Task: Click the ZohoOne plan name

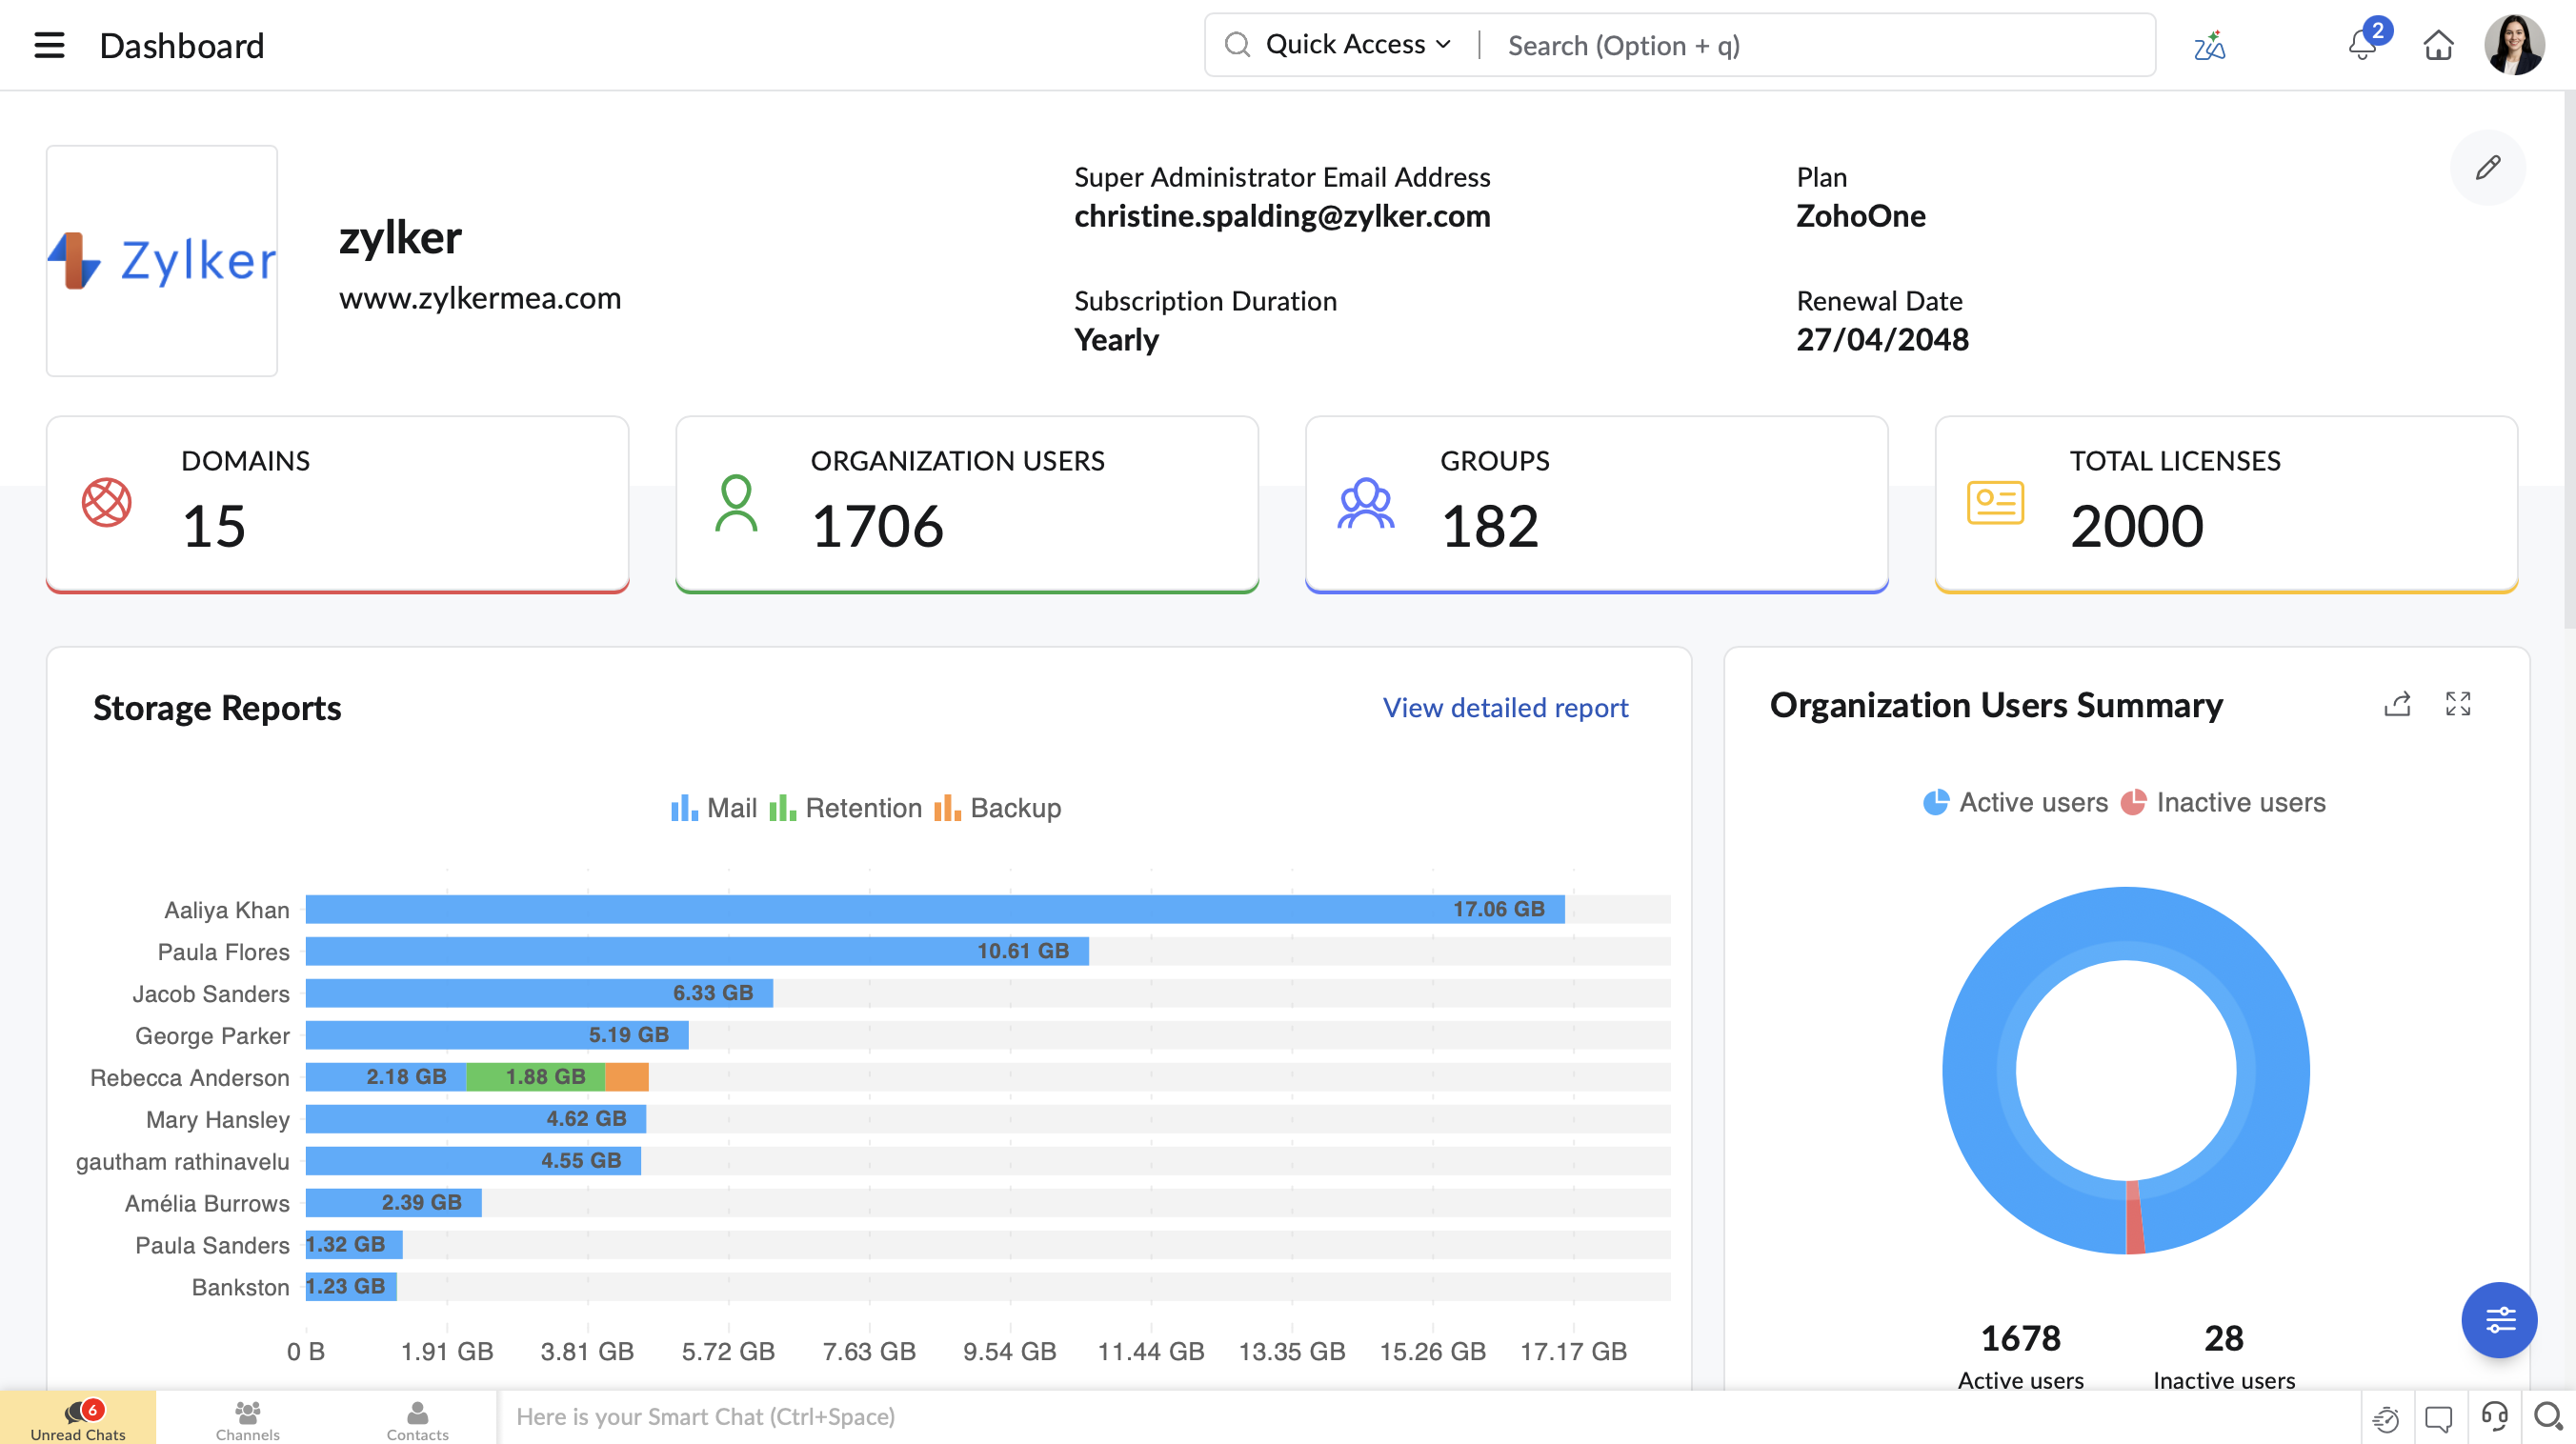Action: tap(1860, 216)
